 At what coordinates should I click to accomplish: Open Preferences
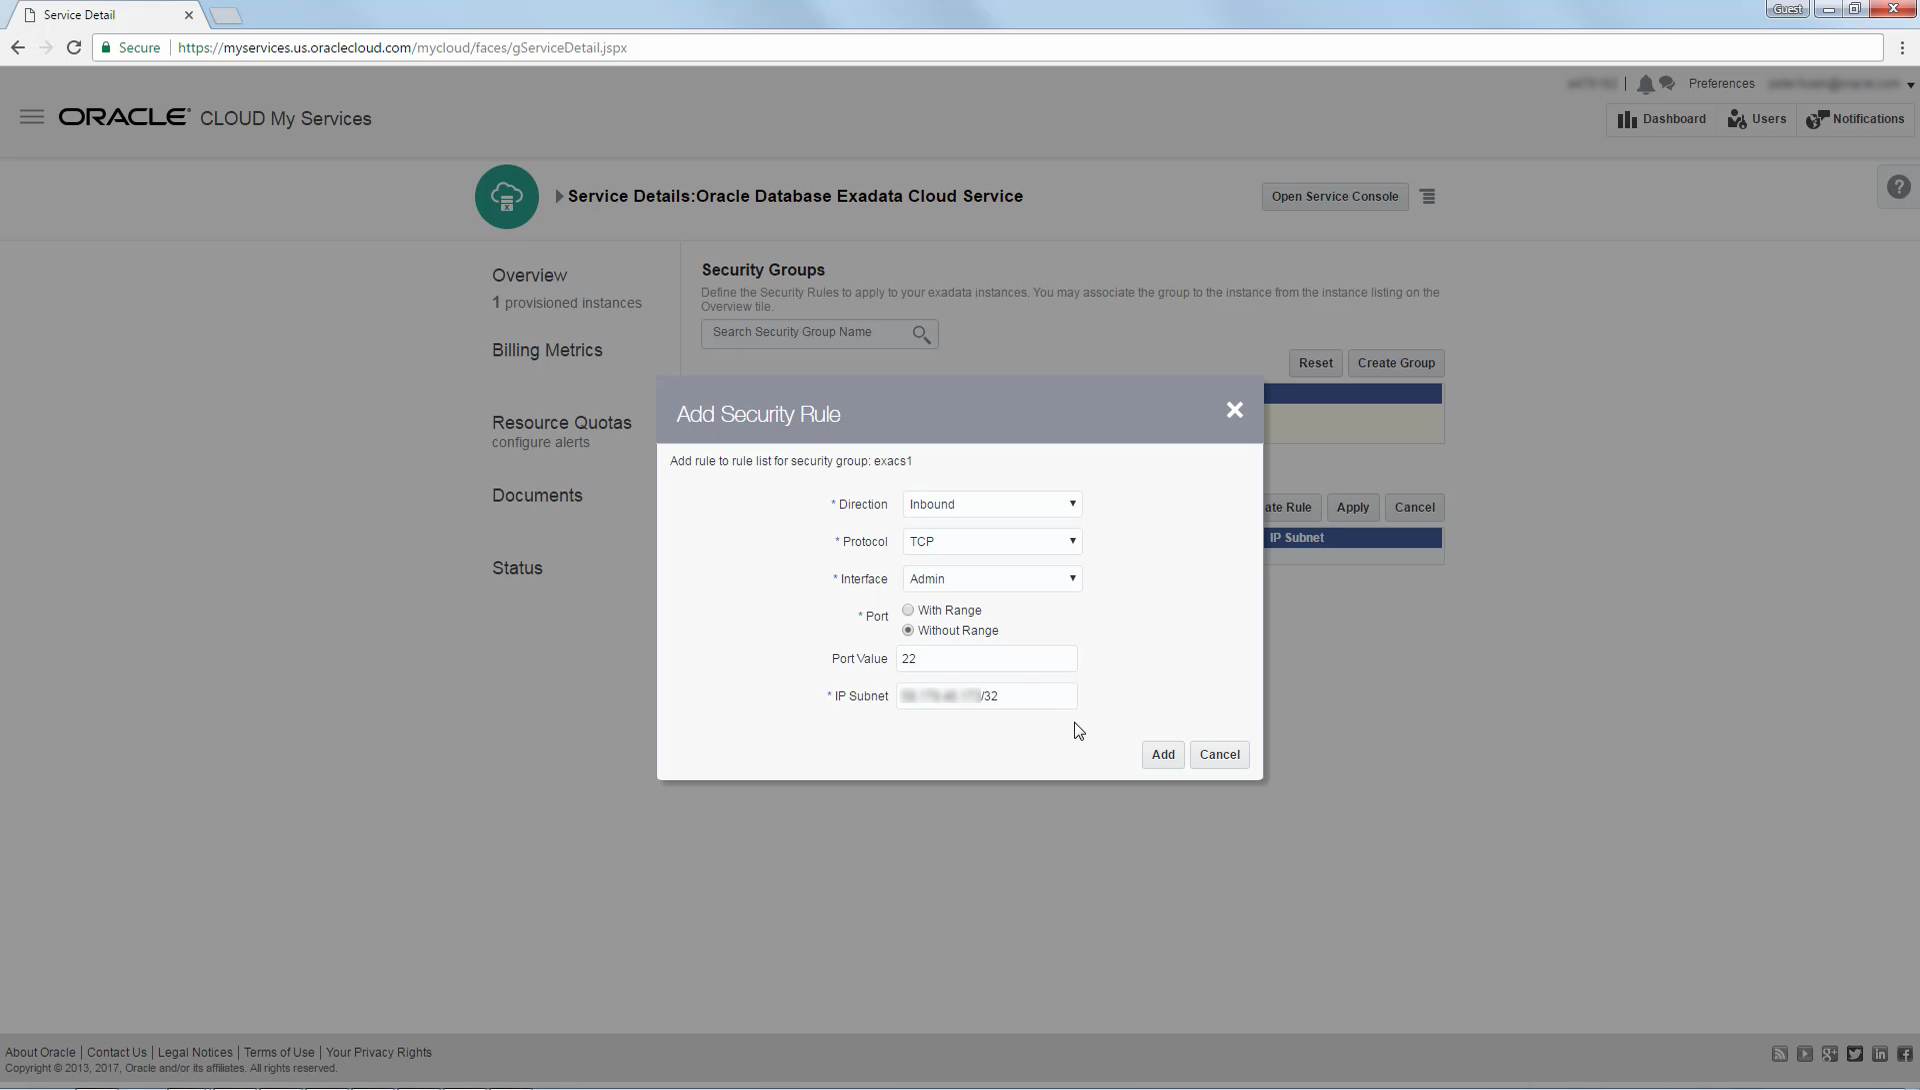pos(1721,84)
